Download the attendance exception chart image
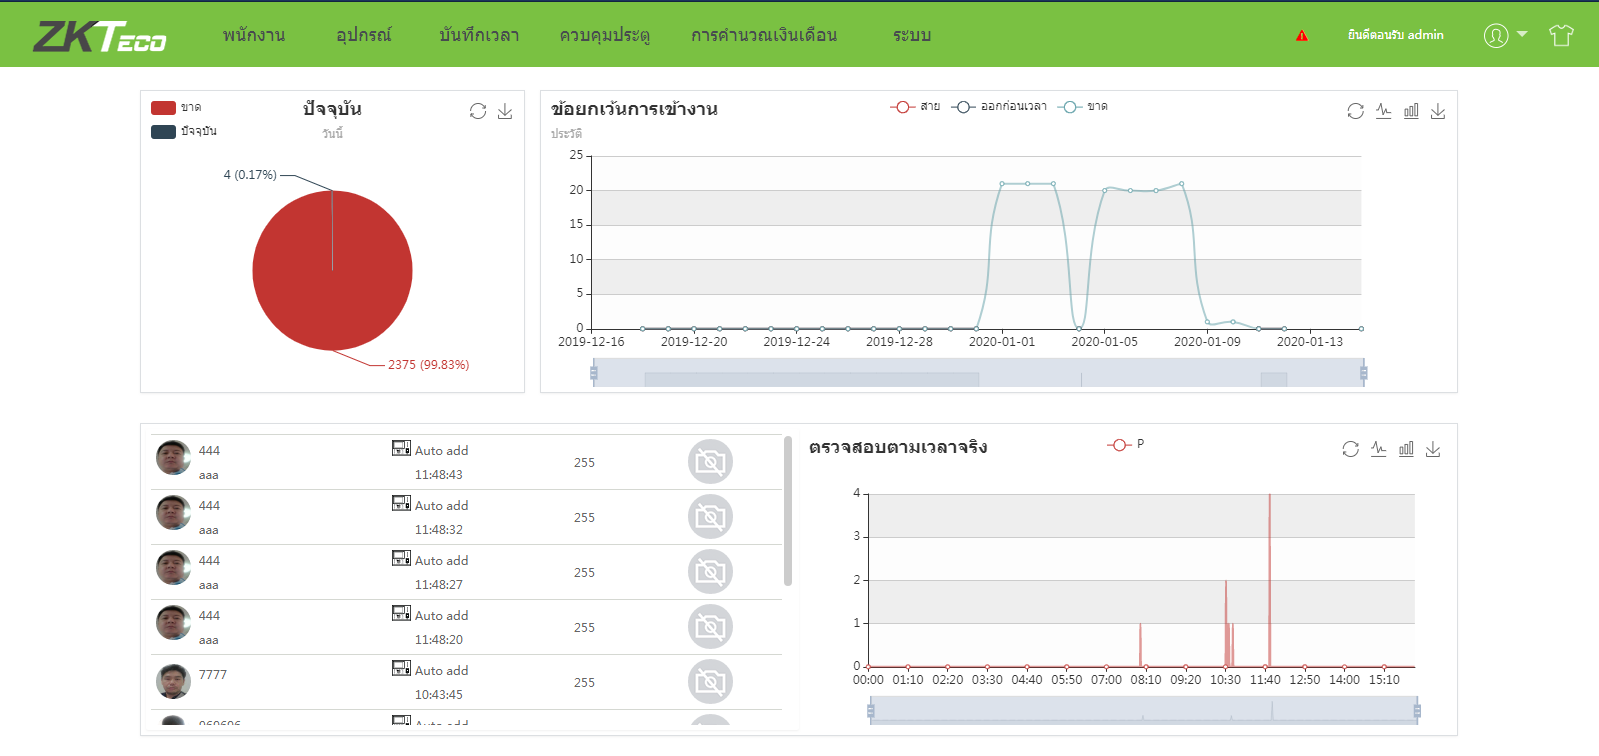This screenshot has height=756, width=1599. 1438,111
